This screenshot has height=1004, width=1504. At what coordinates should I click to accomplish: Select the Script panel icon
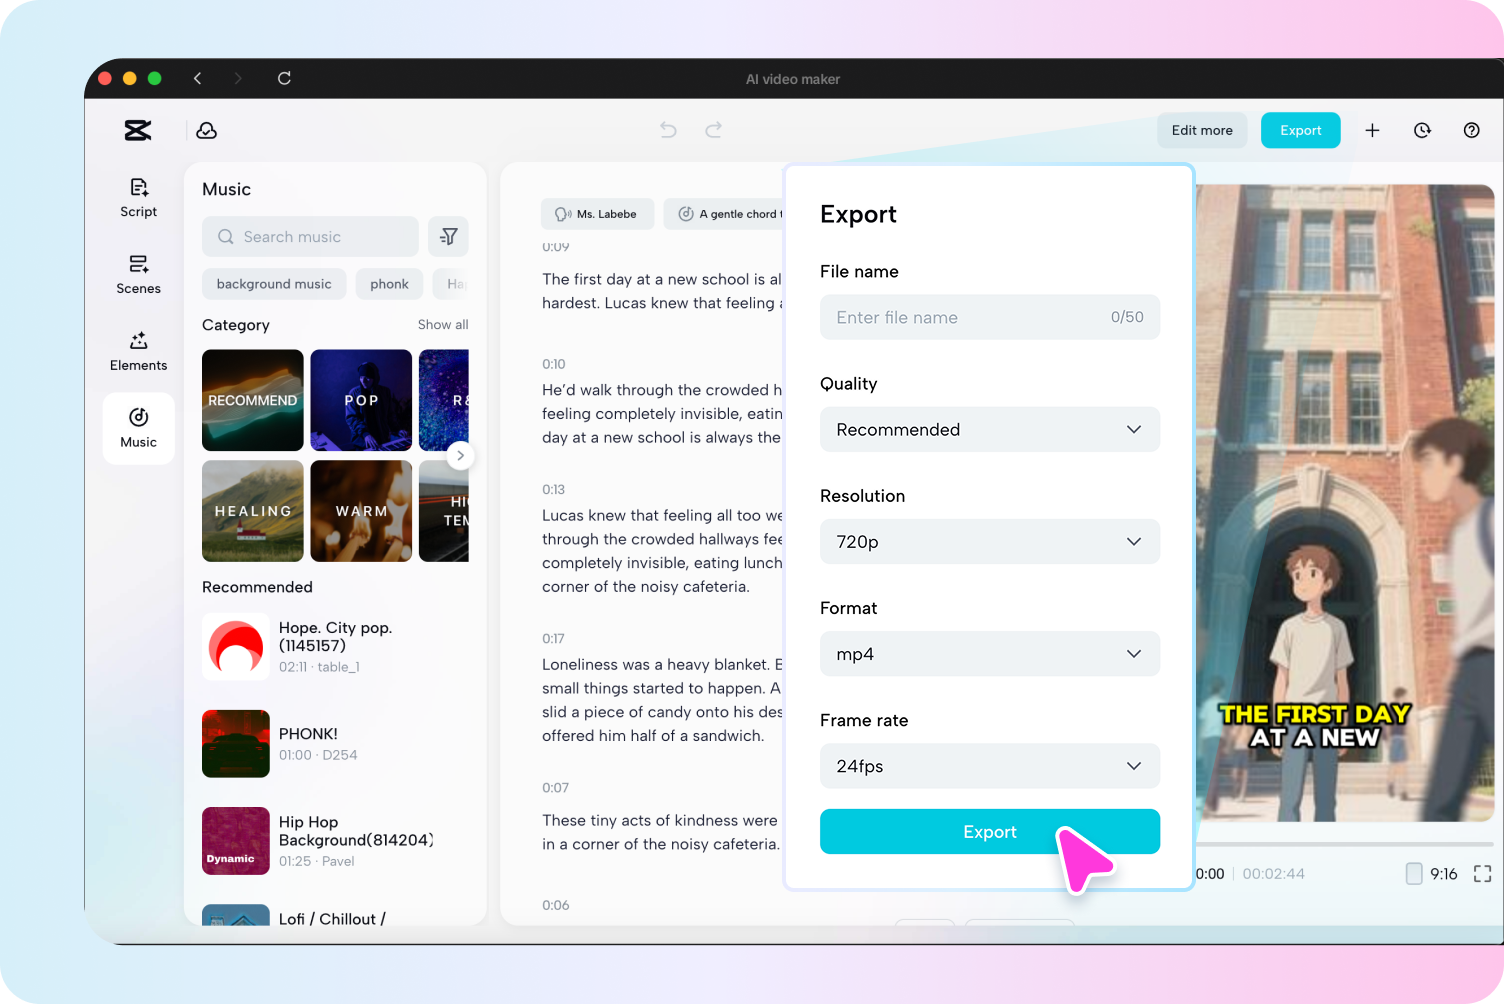tap(138, 197)
